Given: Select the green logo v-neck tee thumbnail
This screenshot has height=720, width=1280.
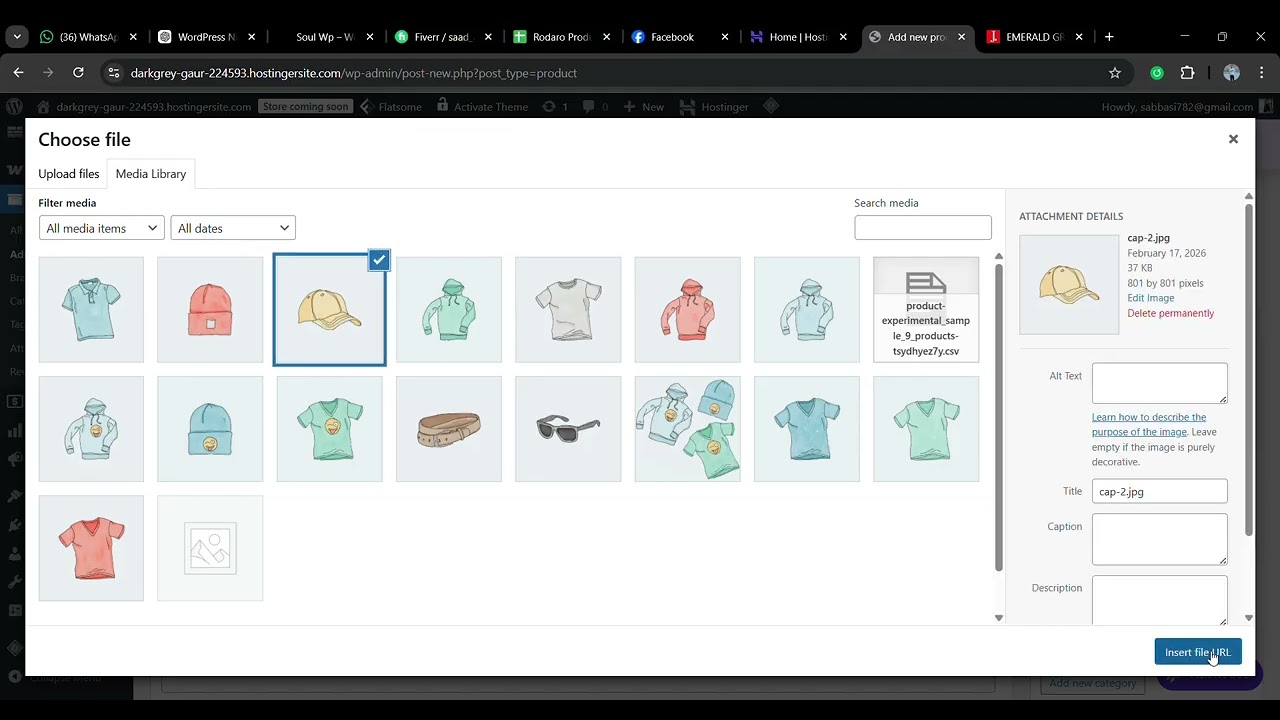Looking at the screenshot, I should pos(329,429).
